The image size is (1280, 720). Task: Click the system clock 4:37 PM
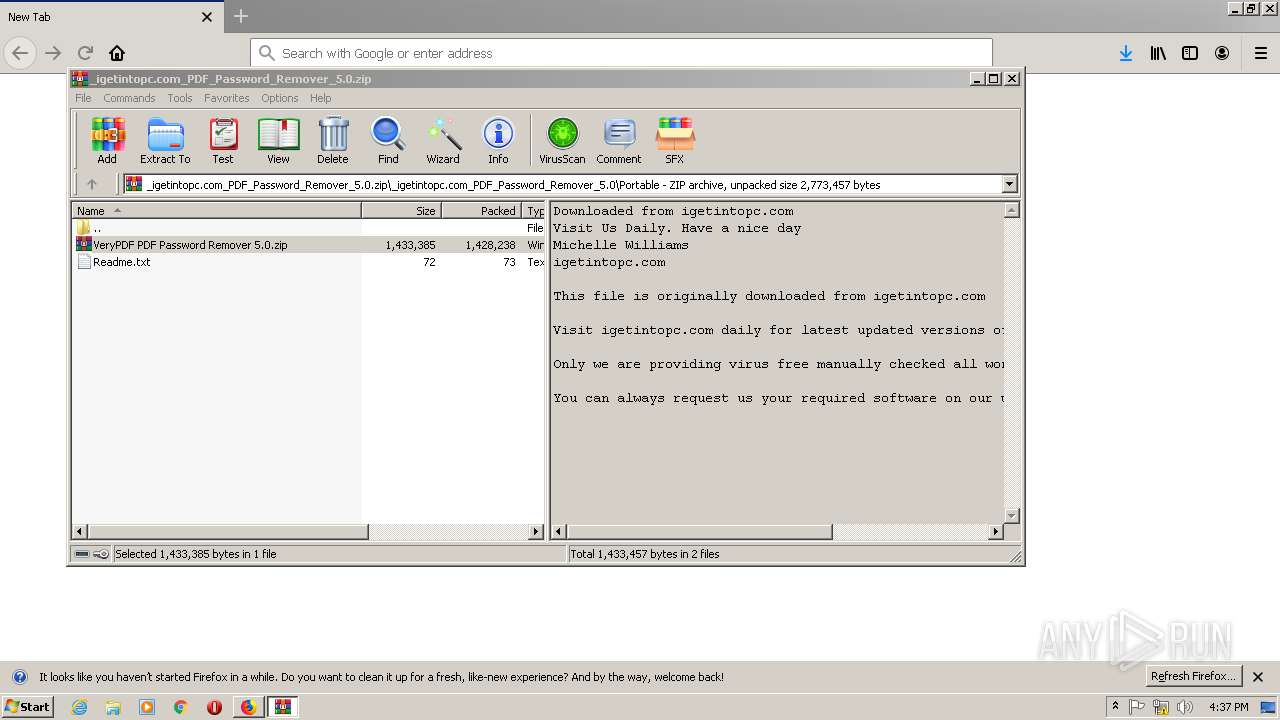pos(1228,707)
